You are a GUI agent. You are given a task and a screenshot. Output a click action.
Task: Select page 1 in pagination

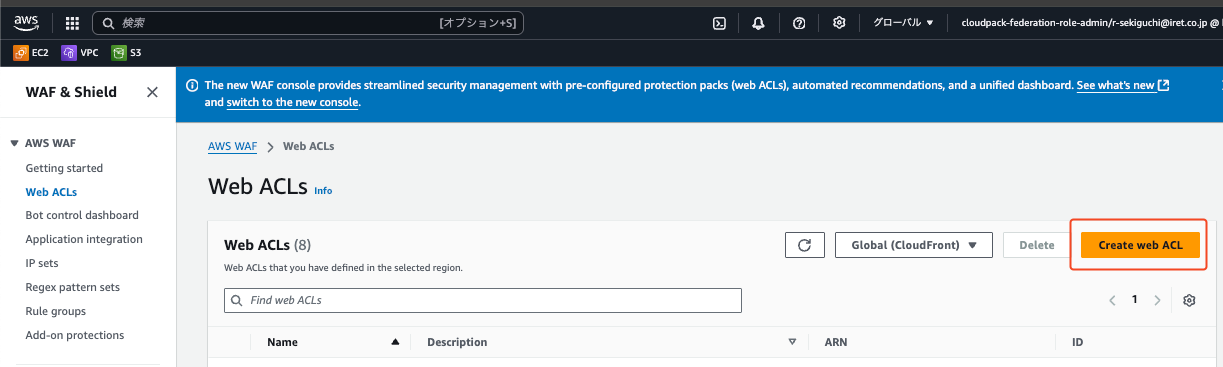point(1135,300)
